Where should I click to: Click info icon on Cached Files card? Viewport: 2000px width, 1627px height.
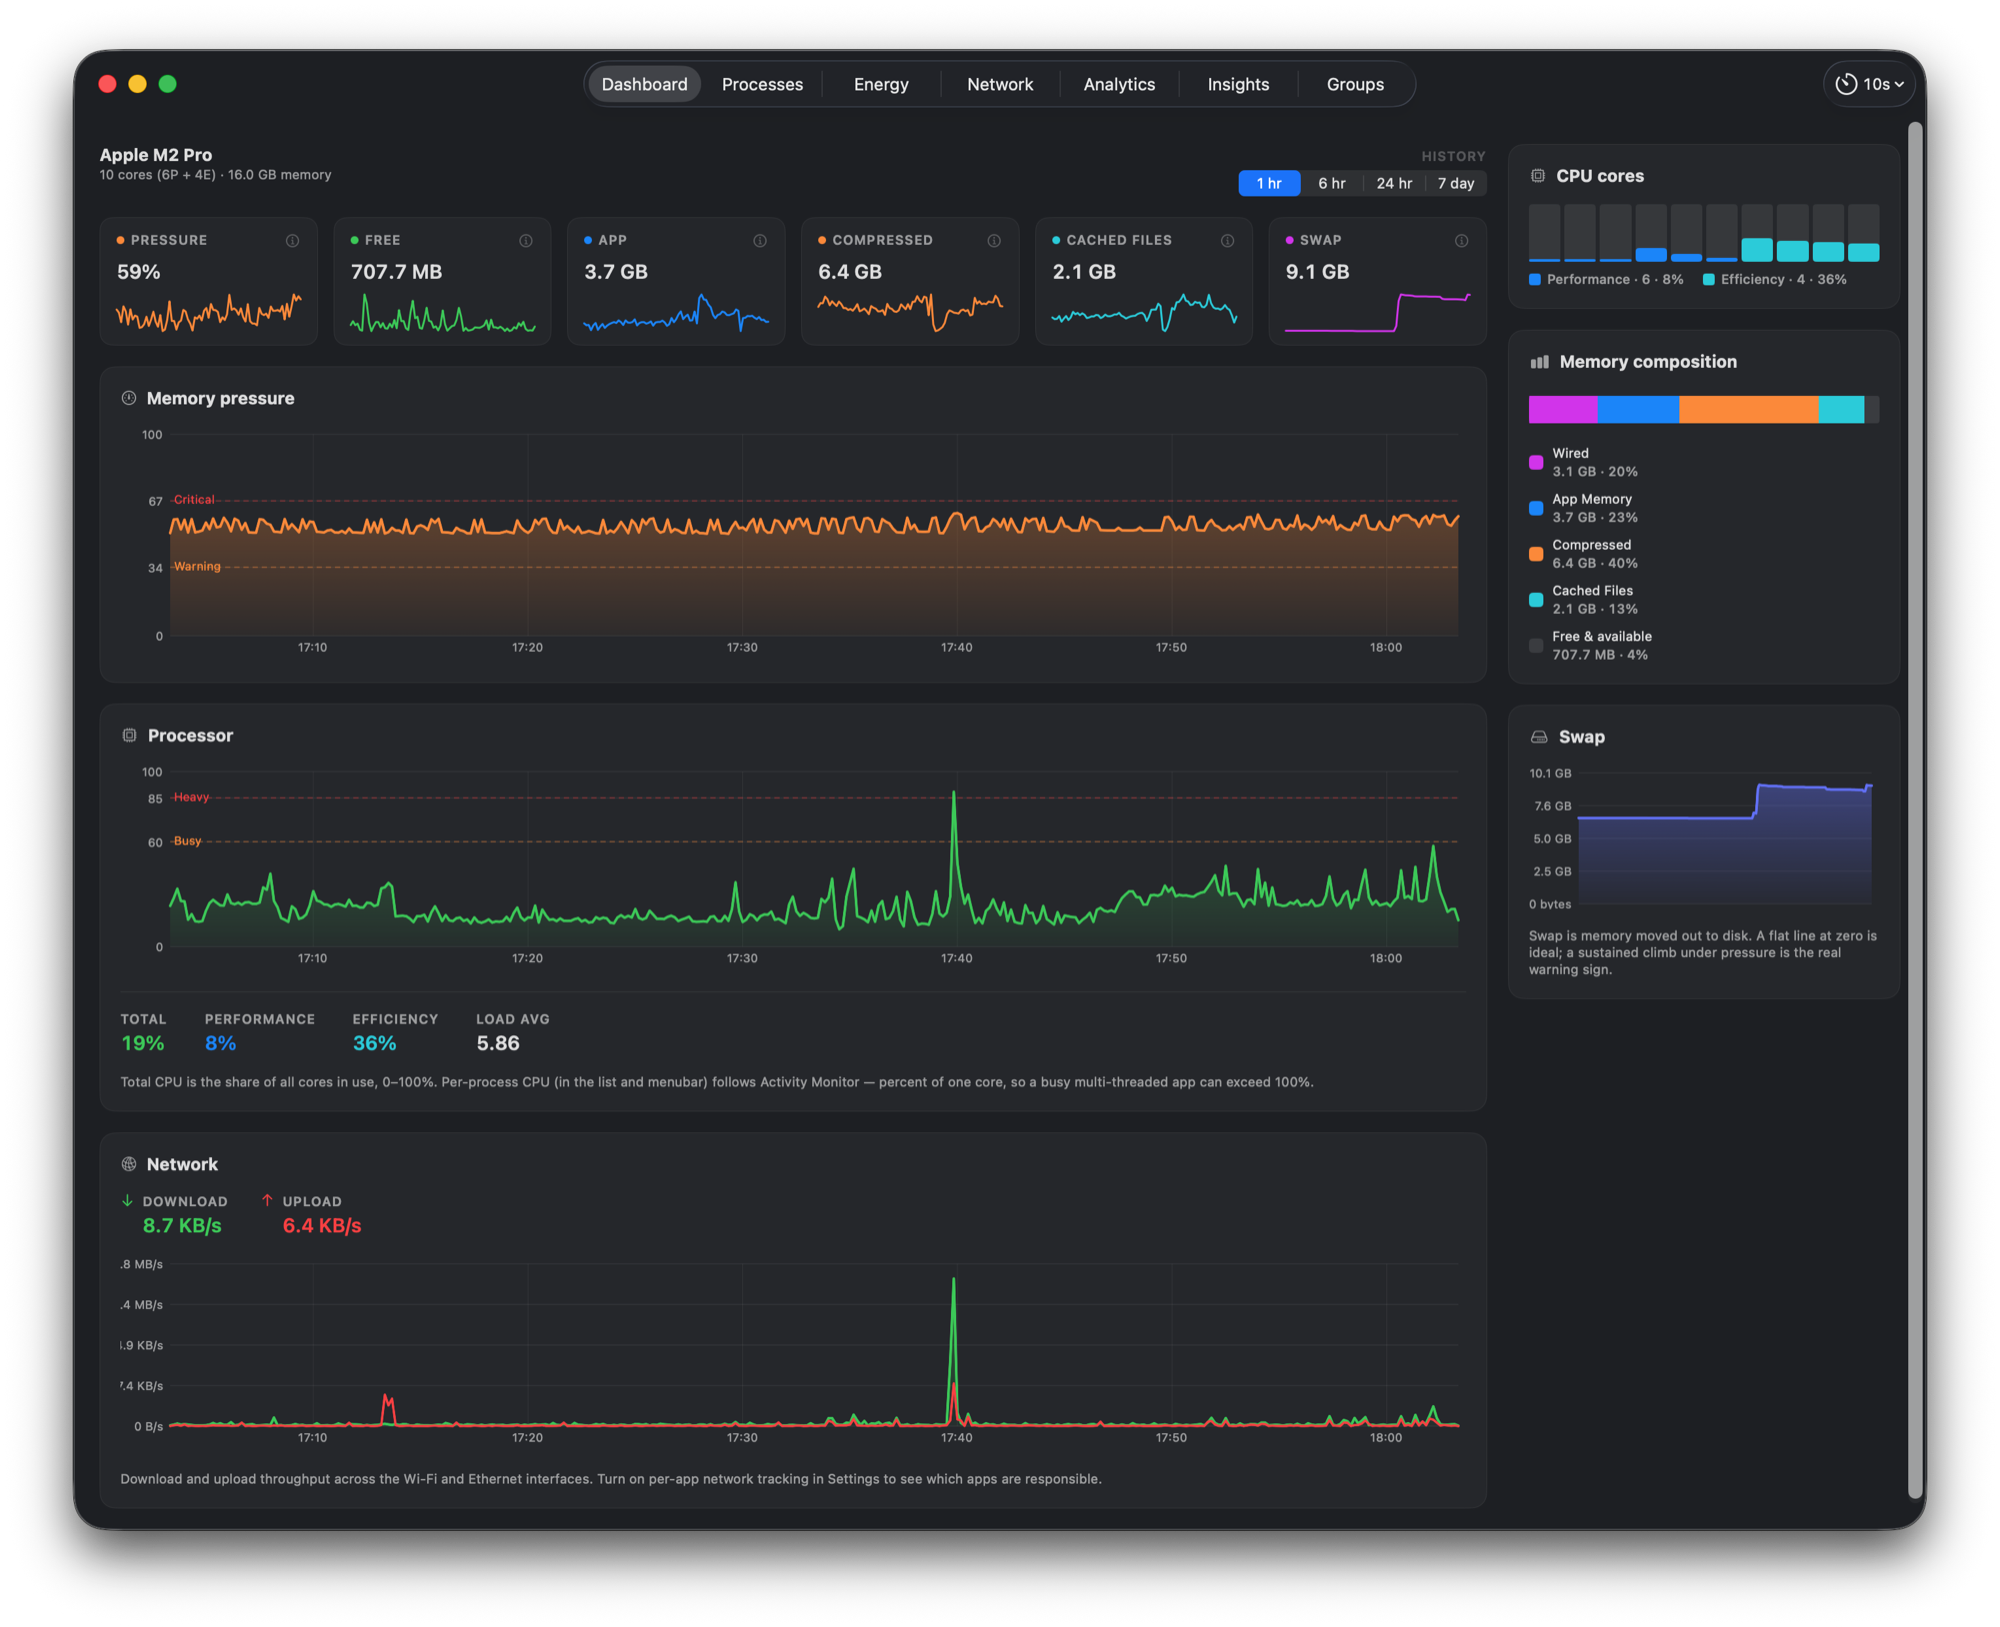click(x=1227, y=241)
